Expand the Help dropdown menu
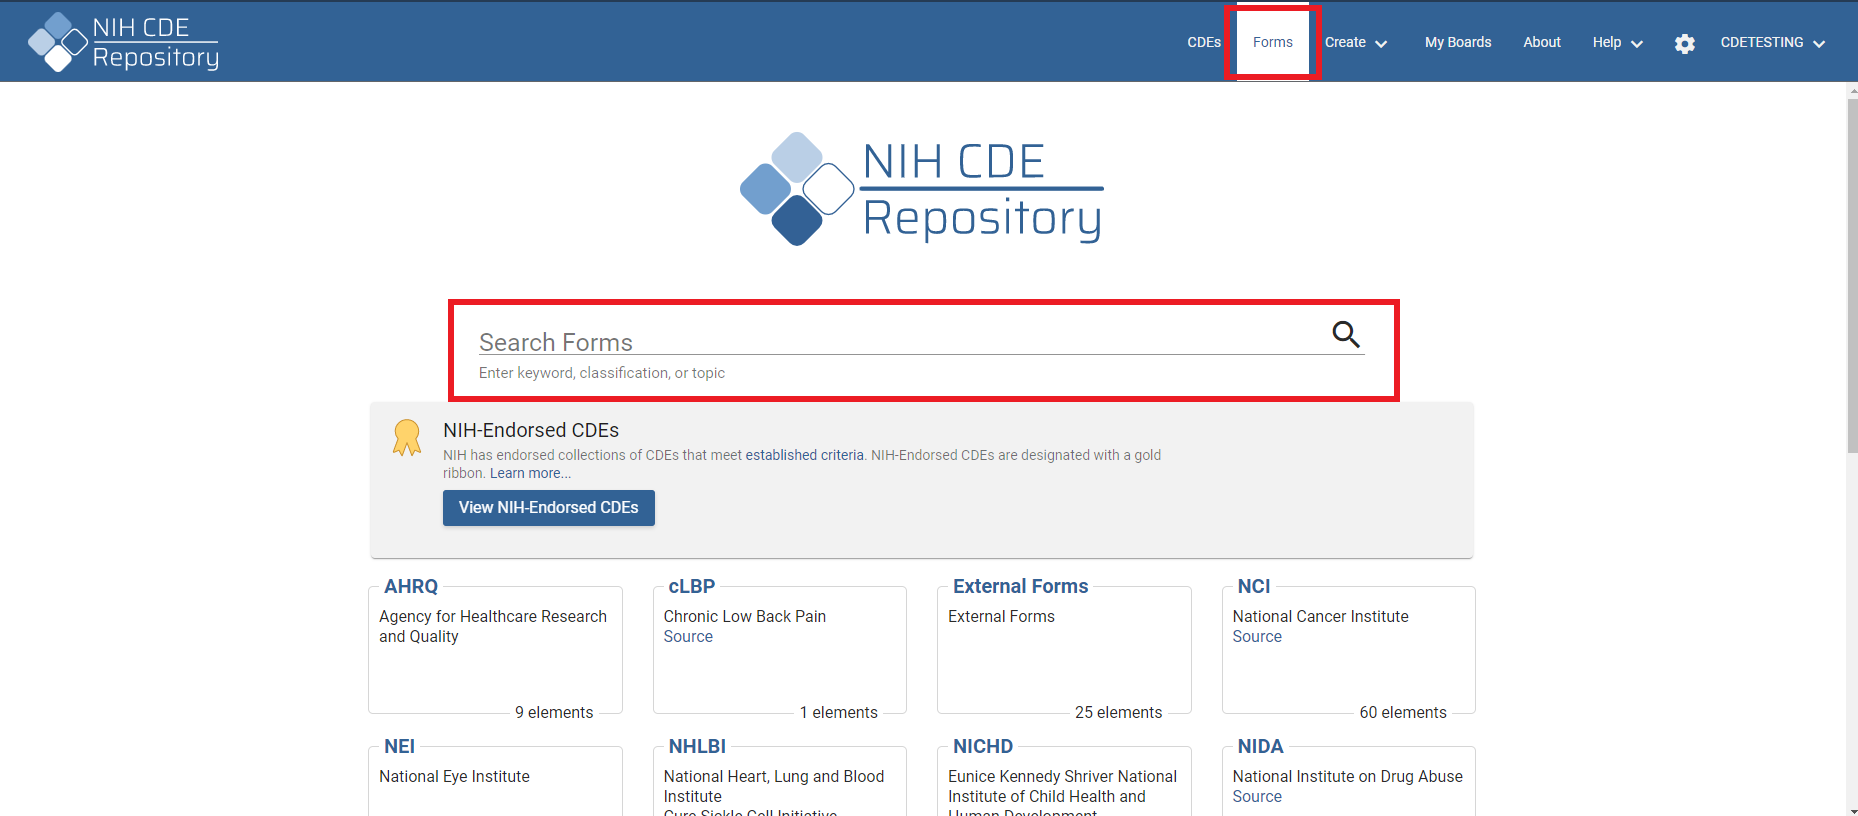This screenshot has width=1858, height=816. [x=1617, y=42]
